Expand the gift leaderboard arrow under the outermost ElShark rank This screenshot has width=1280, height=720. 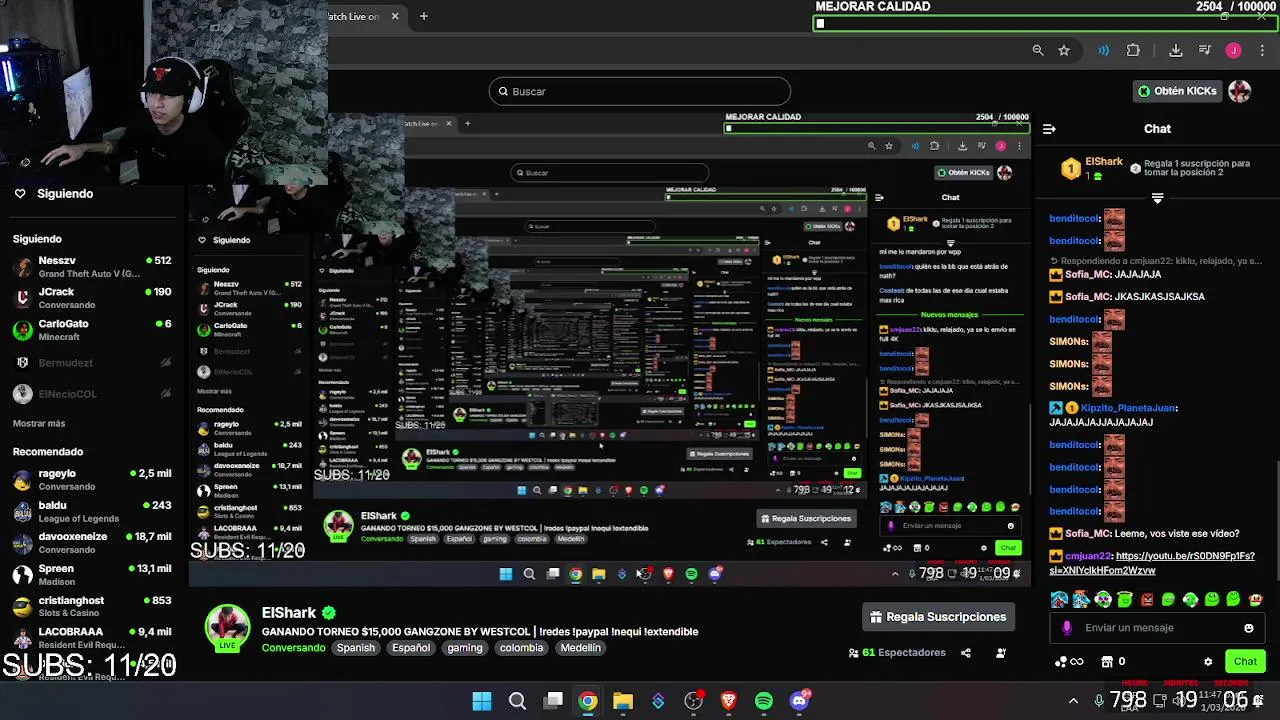click(x=1157, y=199)
